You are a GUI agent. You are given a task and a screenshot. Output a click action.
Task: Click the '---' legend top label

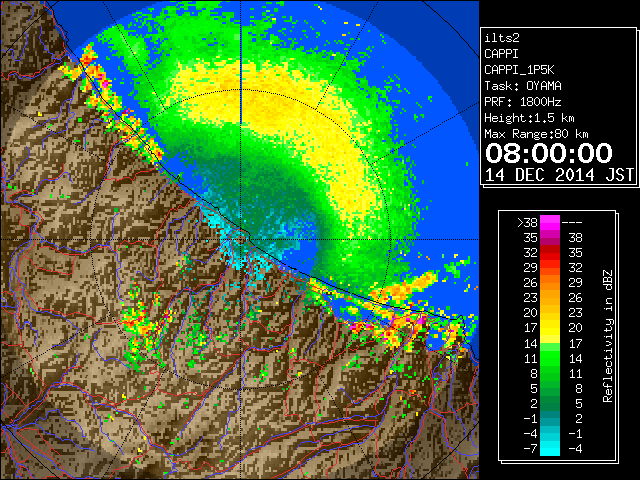(572, 223)
